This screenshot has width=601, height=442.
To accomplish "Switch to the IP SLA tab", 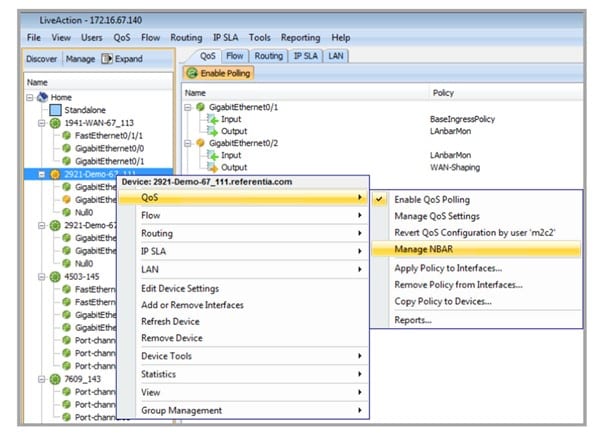I will pyautogui.click(x=305, y=56).
